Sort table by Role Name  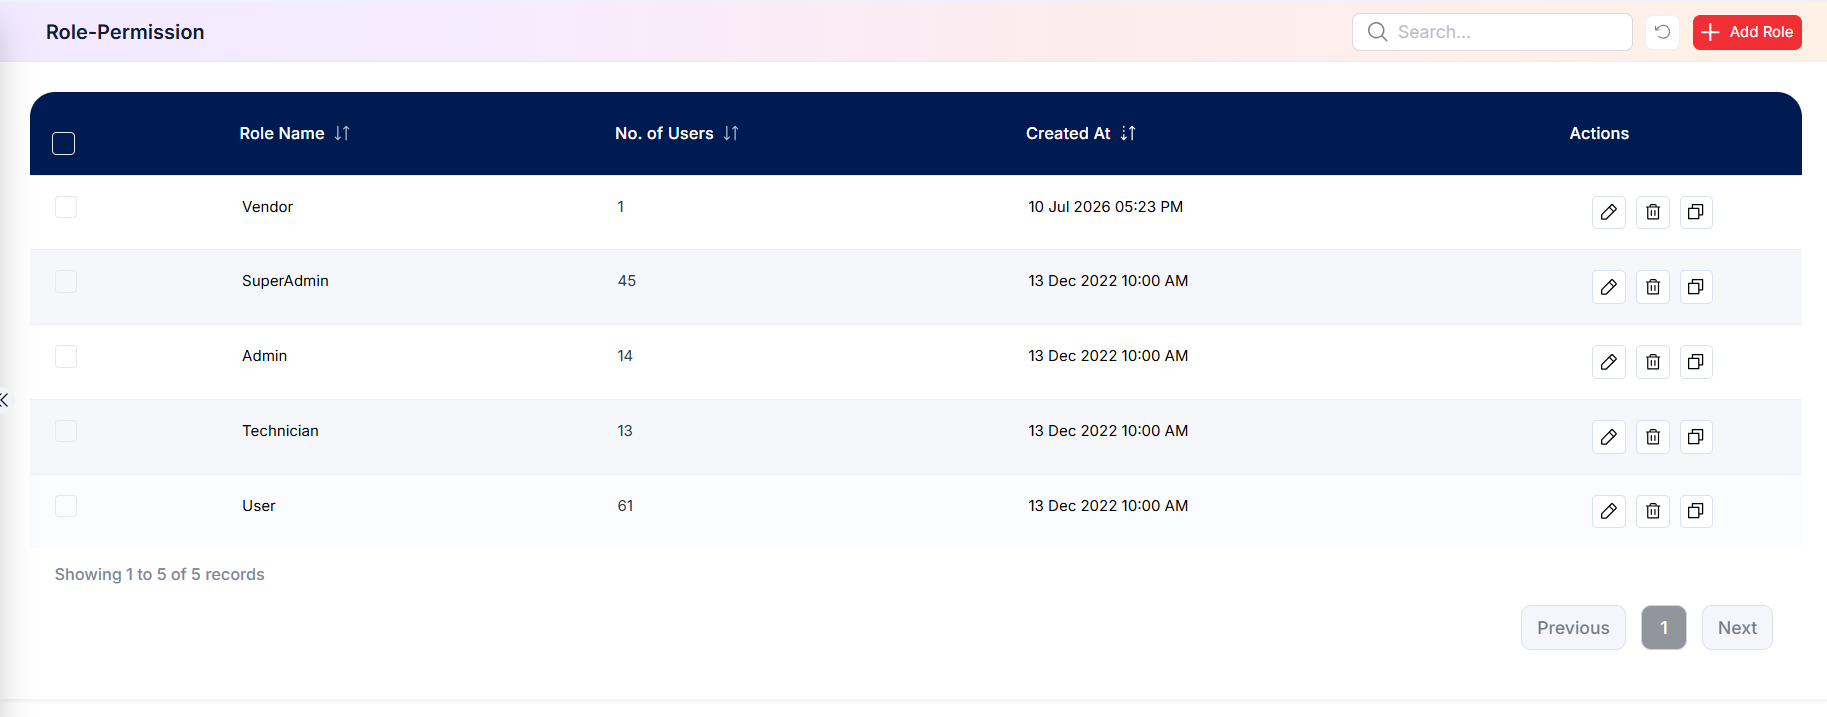click(342, 133)
